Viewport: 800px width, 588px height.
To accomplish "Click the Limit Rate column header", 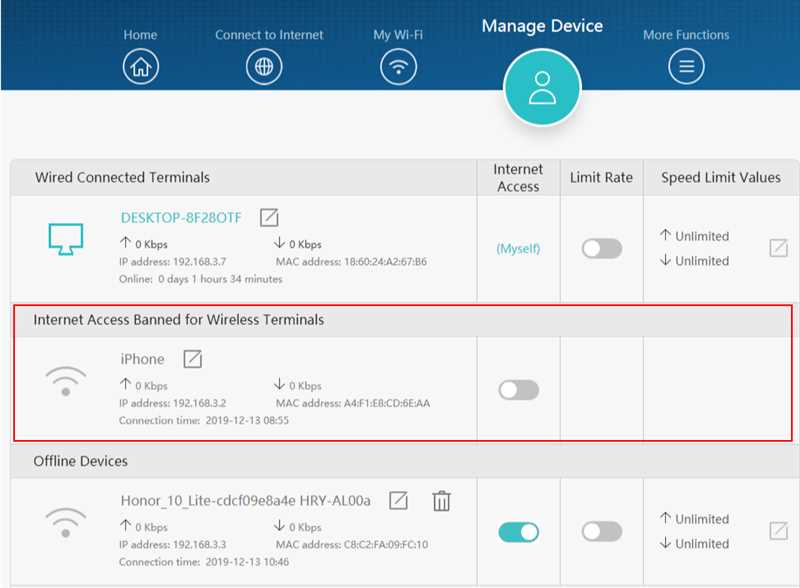I will coord(602,177).
